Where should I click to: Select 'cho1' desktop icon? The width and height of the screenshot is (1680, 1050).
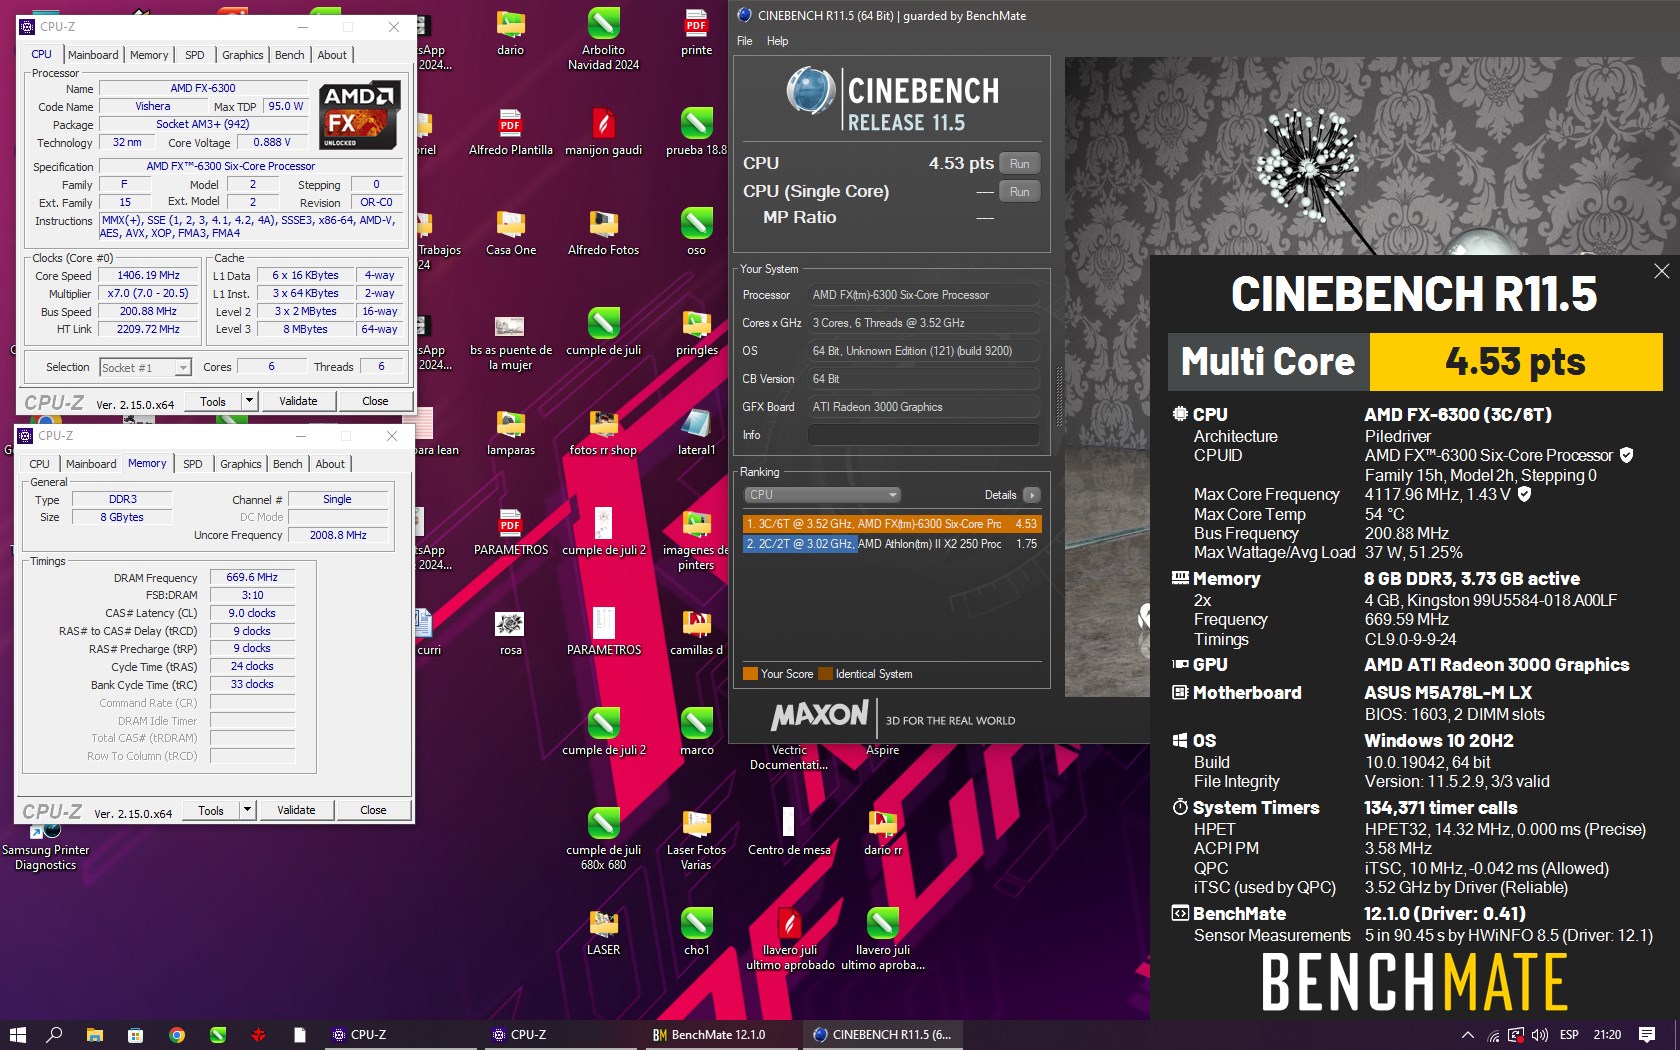[x=696, y=932]
